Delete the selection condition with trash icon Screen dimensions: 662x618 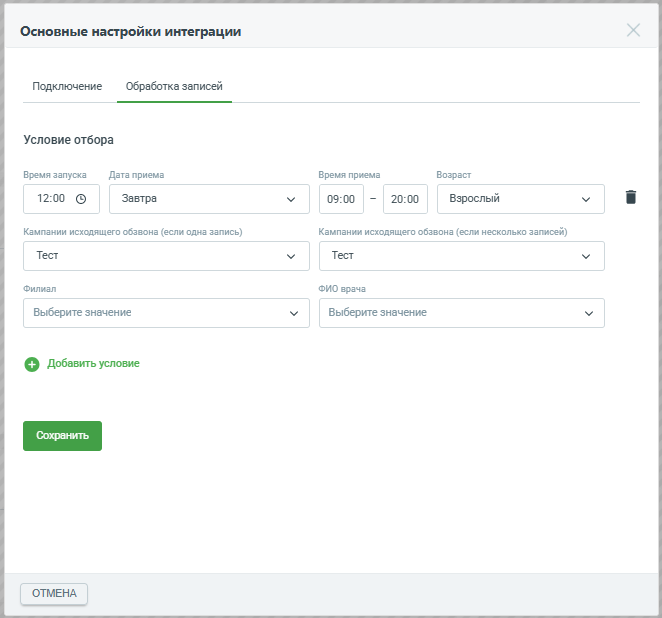[x=630, y=197]
